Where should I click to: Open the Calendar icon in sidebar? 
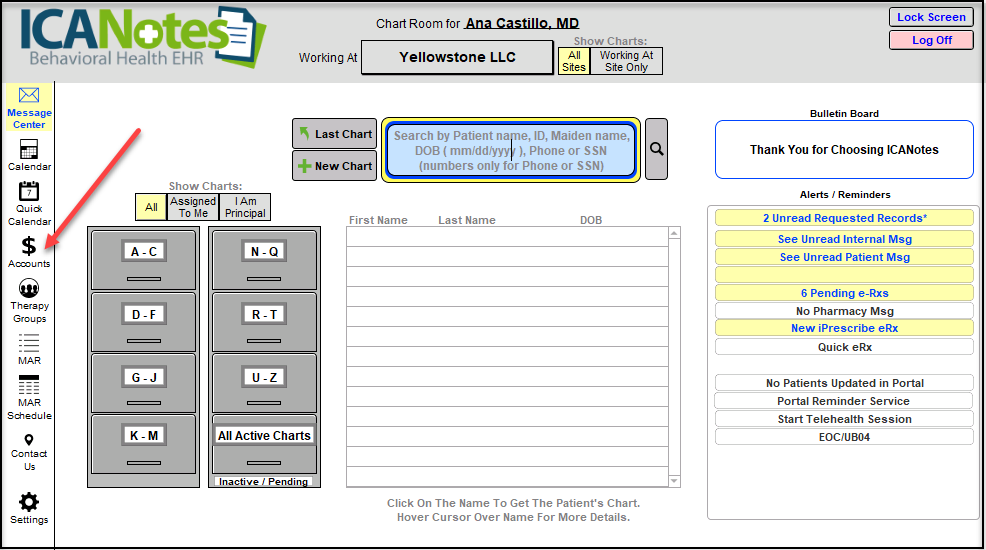coord(29,150)
